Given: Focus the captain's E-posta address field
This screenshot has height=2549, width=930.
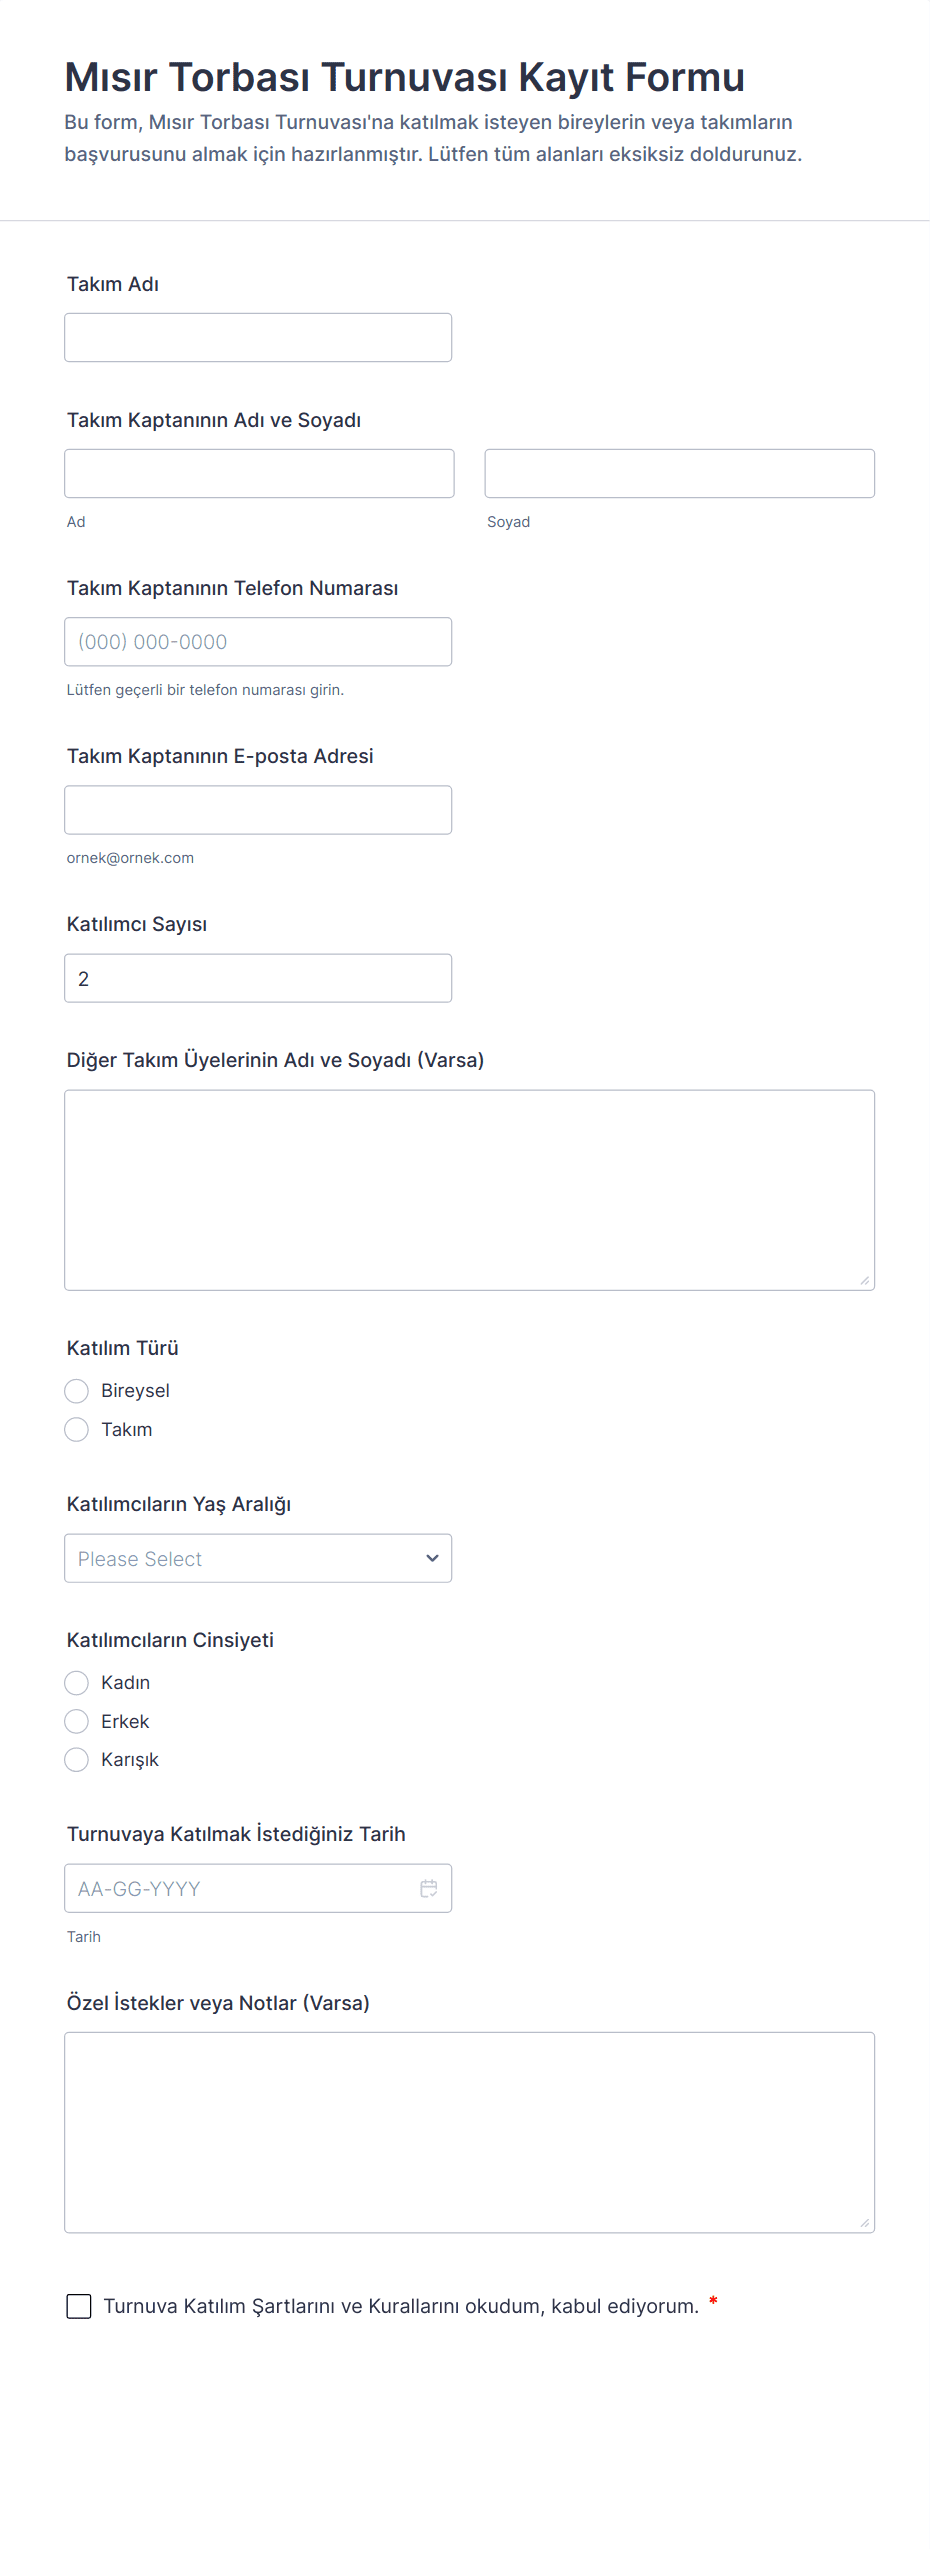Looking at the screenshot, I should tap(257, 810).
